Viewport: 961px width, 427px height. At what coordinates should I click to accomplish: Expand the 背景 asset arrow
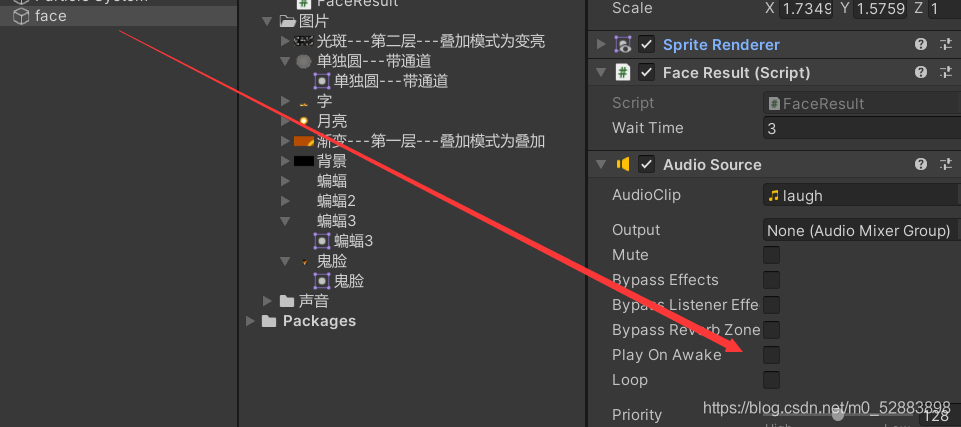284,161
